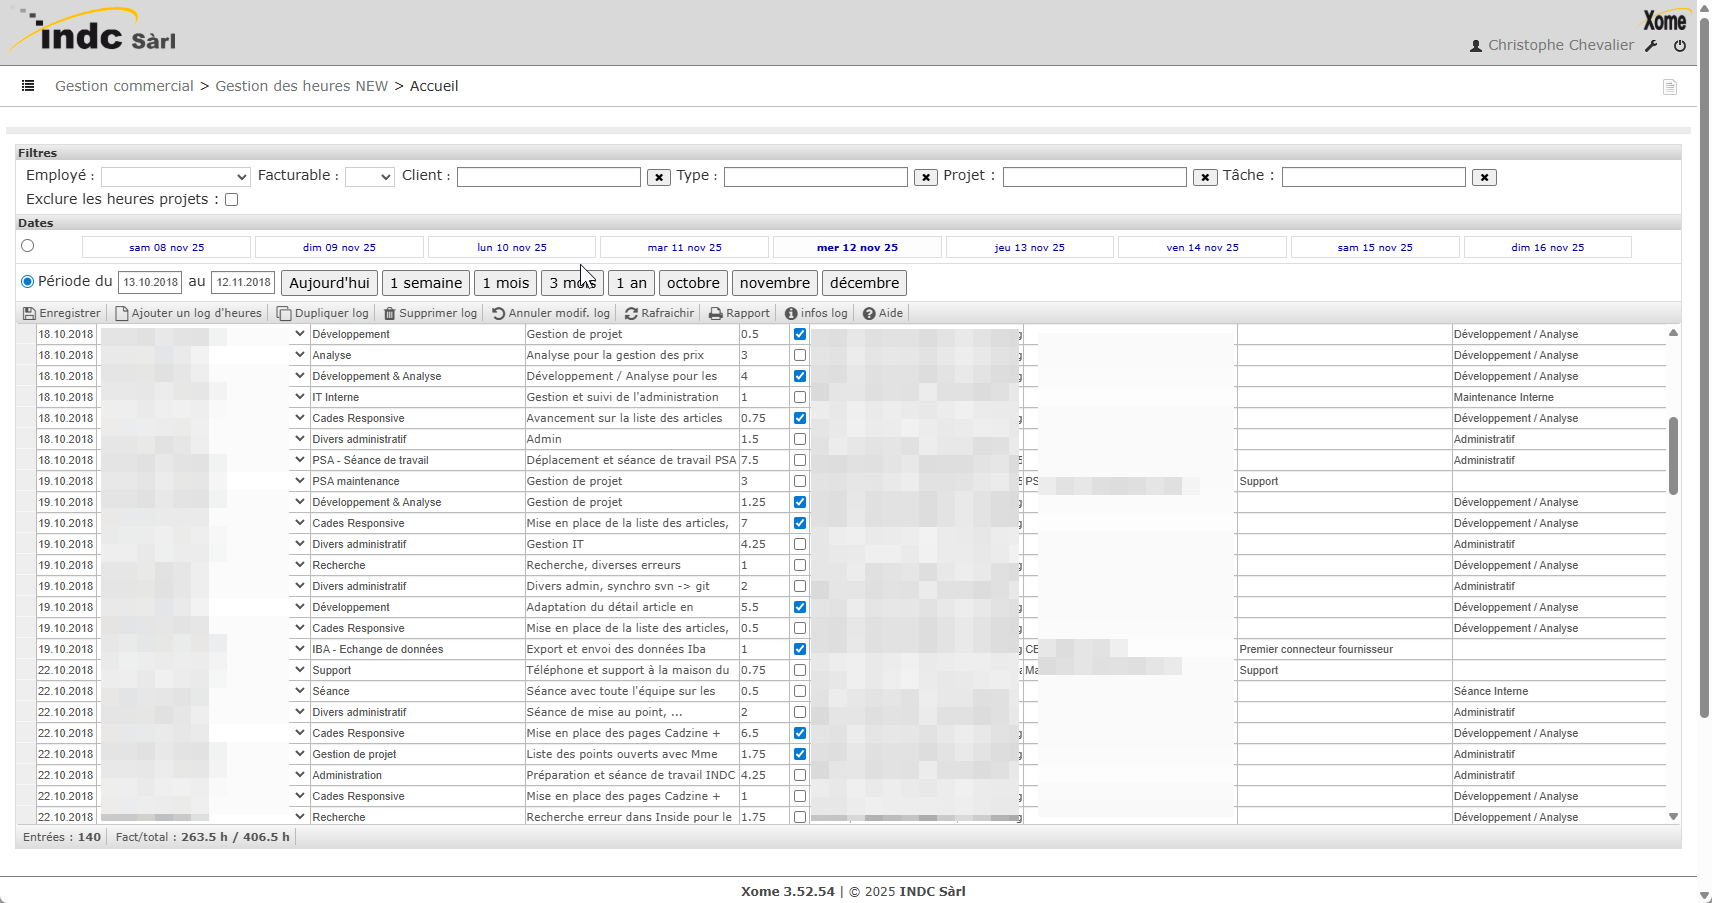
Task: Open the Employé dropdown
Action: click(175, 177)
